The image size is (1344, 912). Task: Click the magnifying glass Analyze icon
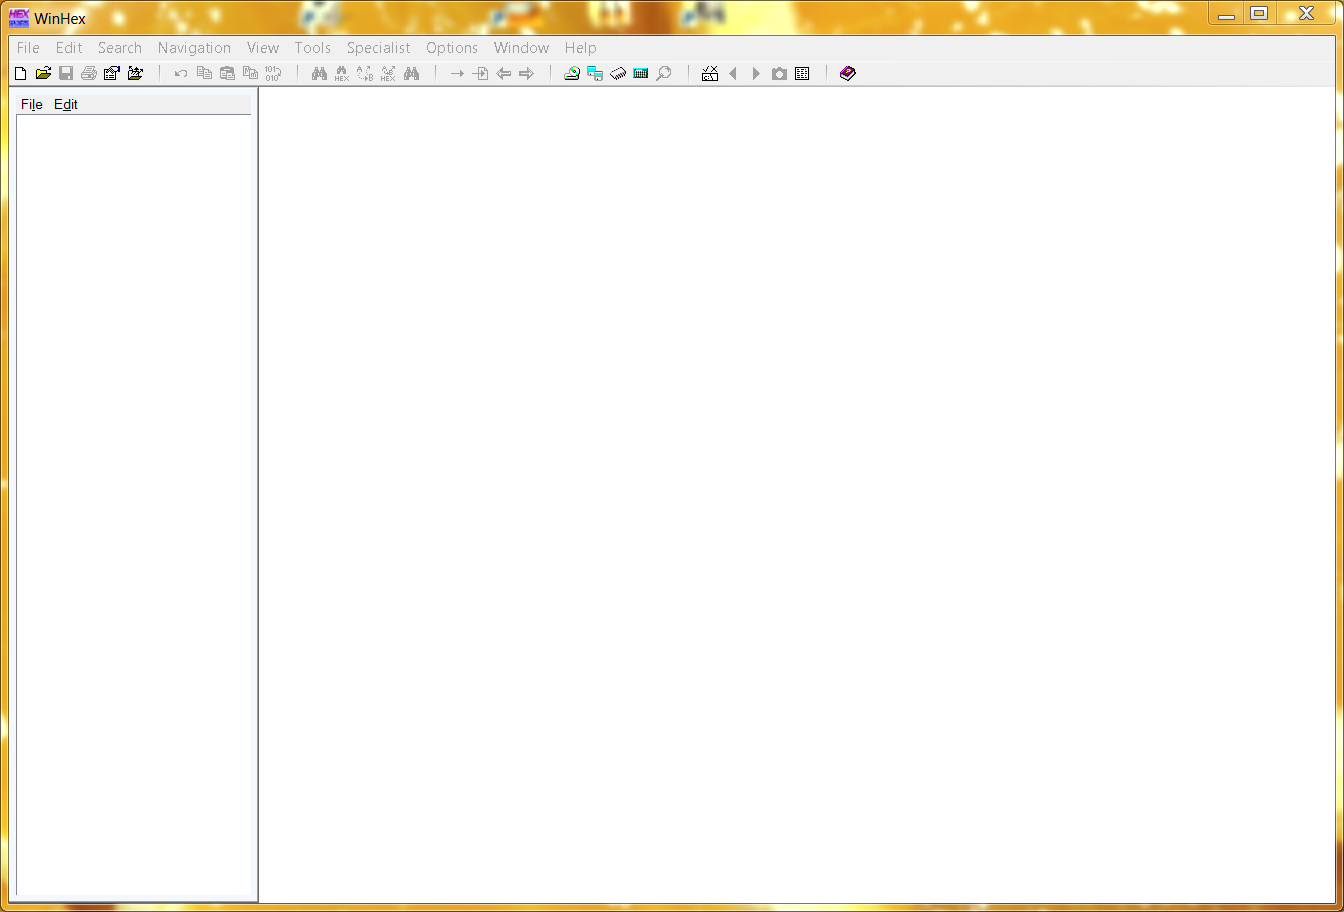pos(664,73)
